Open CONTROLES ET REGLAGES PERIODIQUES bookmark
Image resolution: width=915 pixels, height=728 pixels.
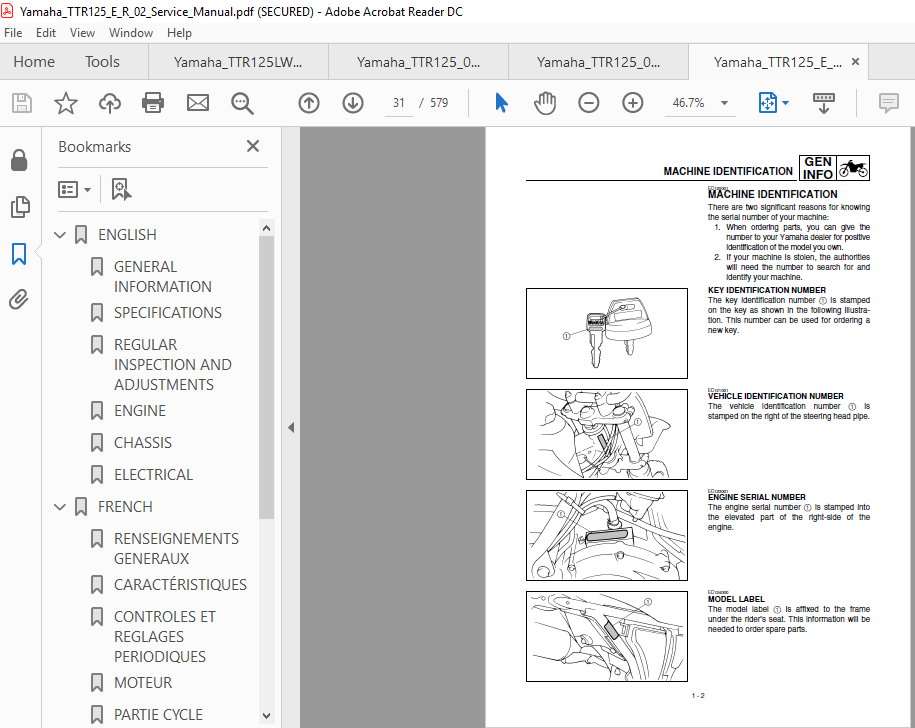(165, 636)
